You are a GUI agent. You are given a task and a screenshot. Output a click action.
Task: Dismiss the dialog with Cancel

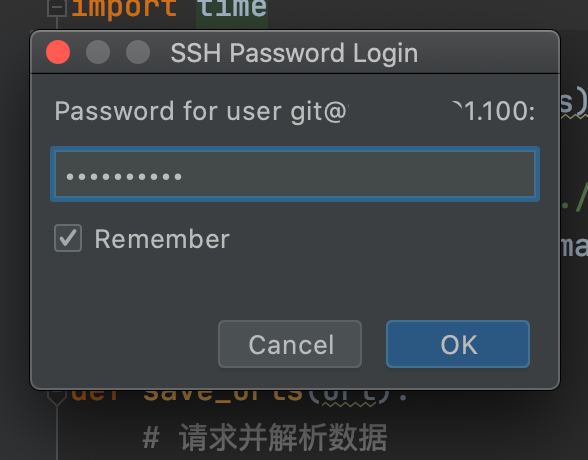[x=290, y=344]
